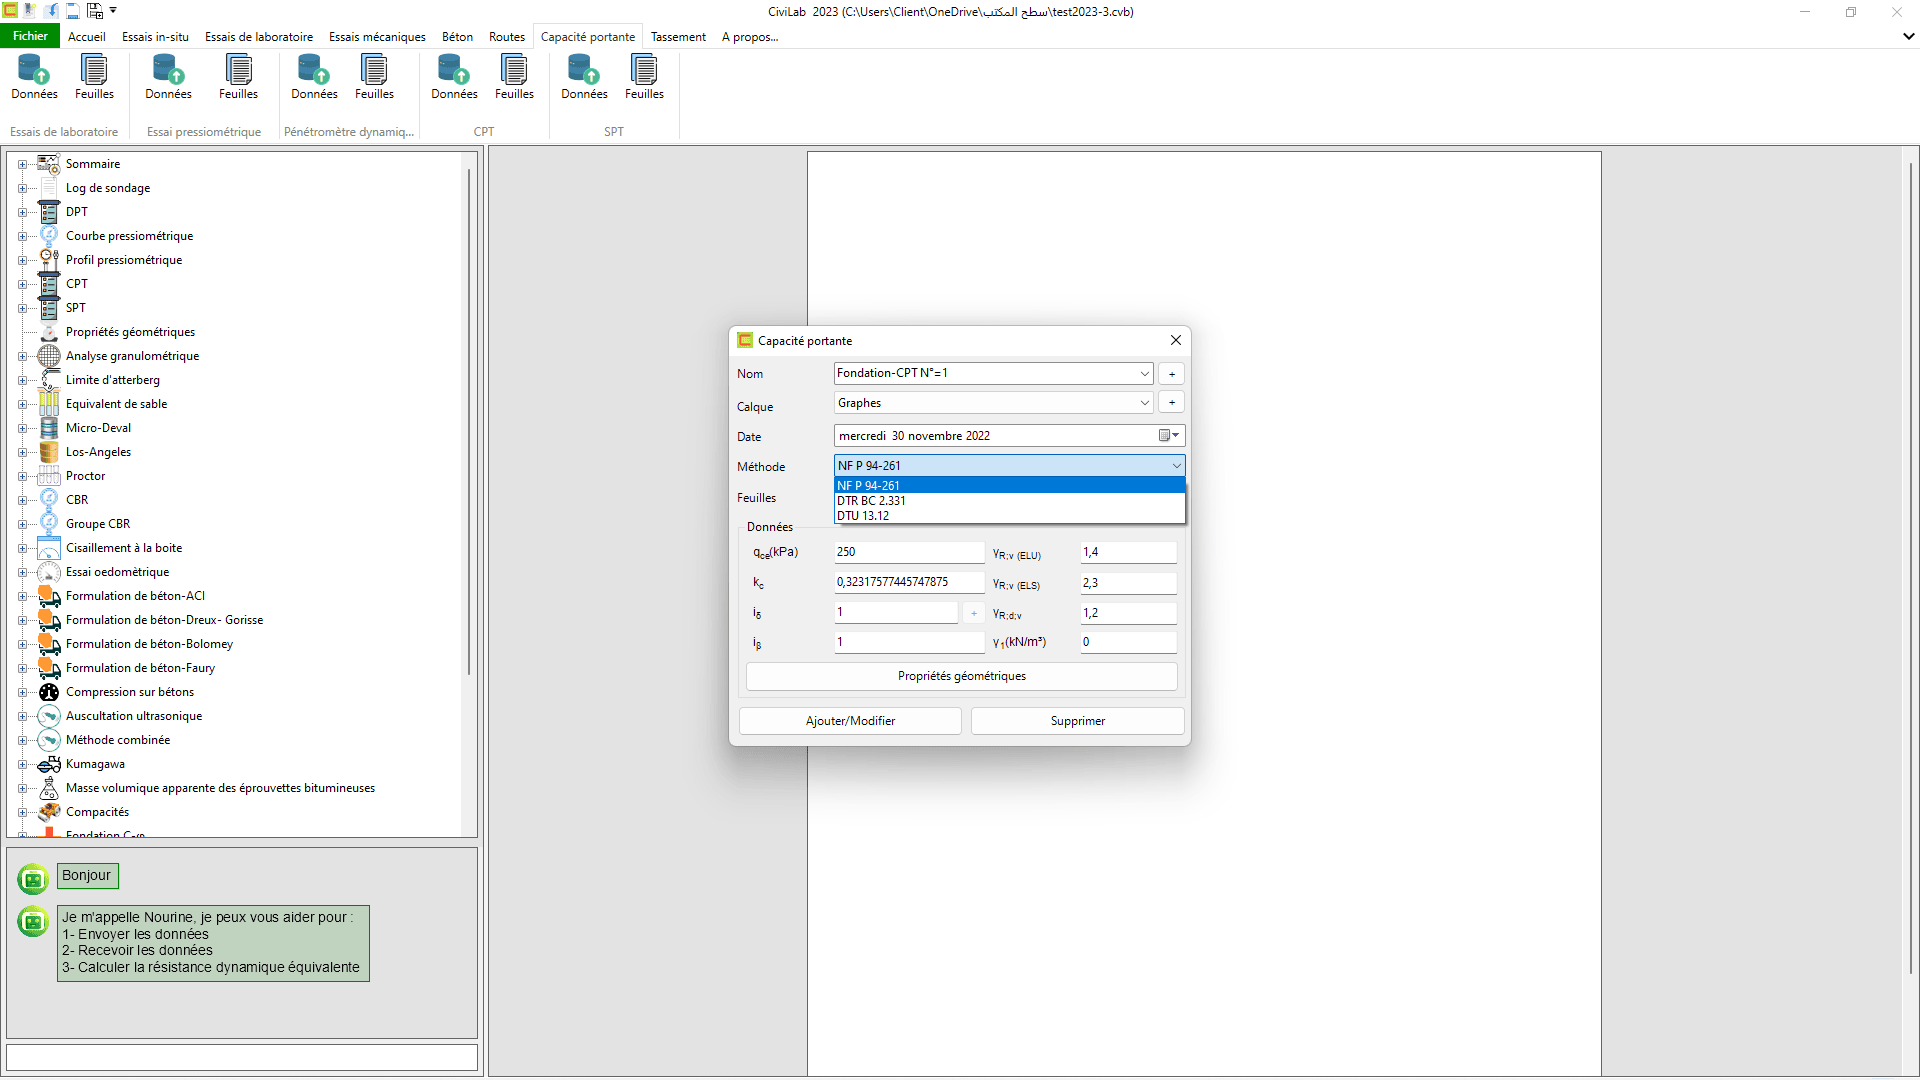The width and height of the screenshot is (1920, 1080).
Task: Open the A propos... tab
Action: tap(750, 37)
